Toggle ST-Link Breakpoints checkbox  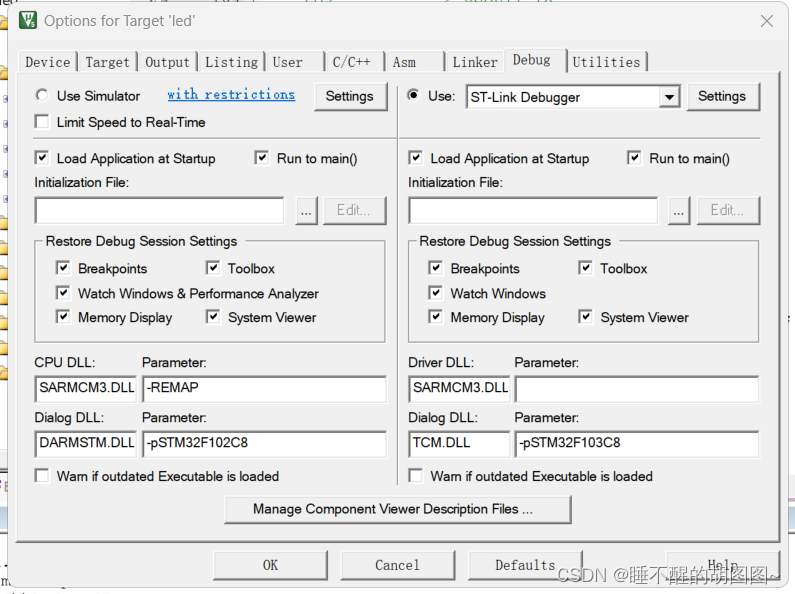pyautogui.click(x=435, y=268)
